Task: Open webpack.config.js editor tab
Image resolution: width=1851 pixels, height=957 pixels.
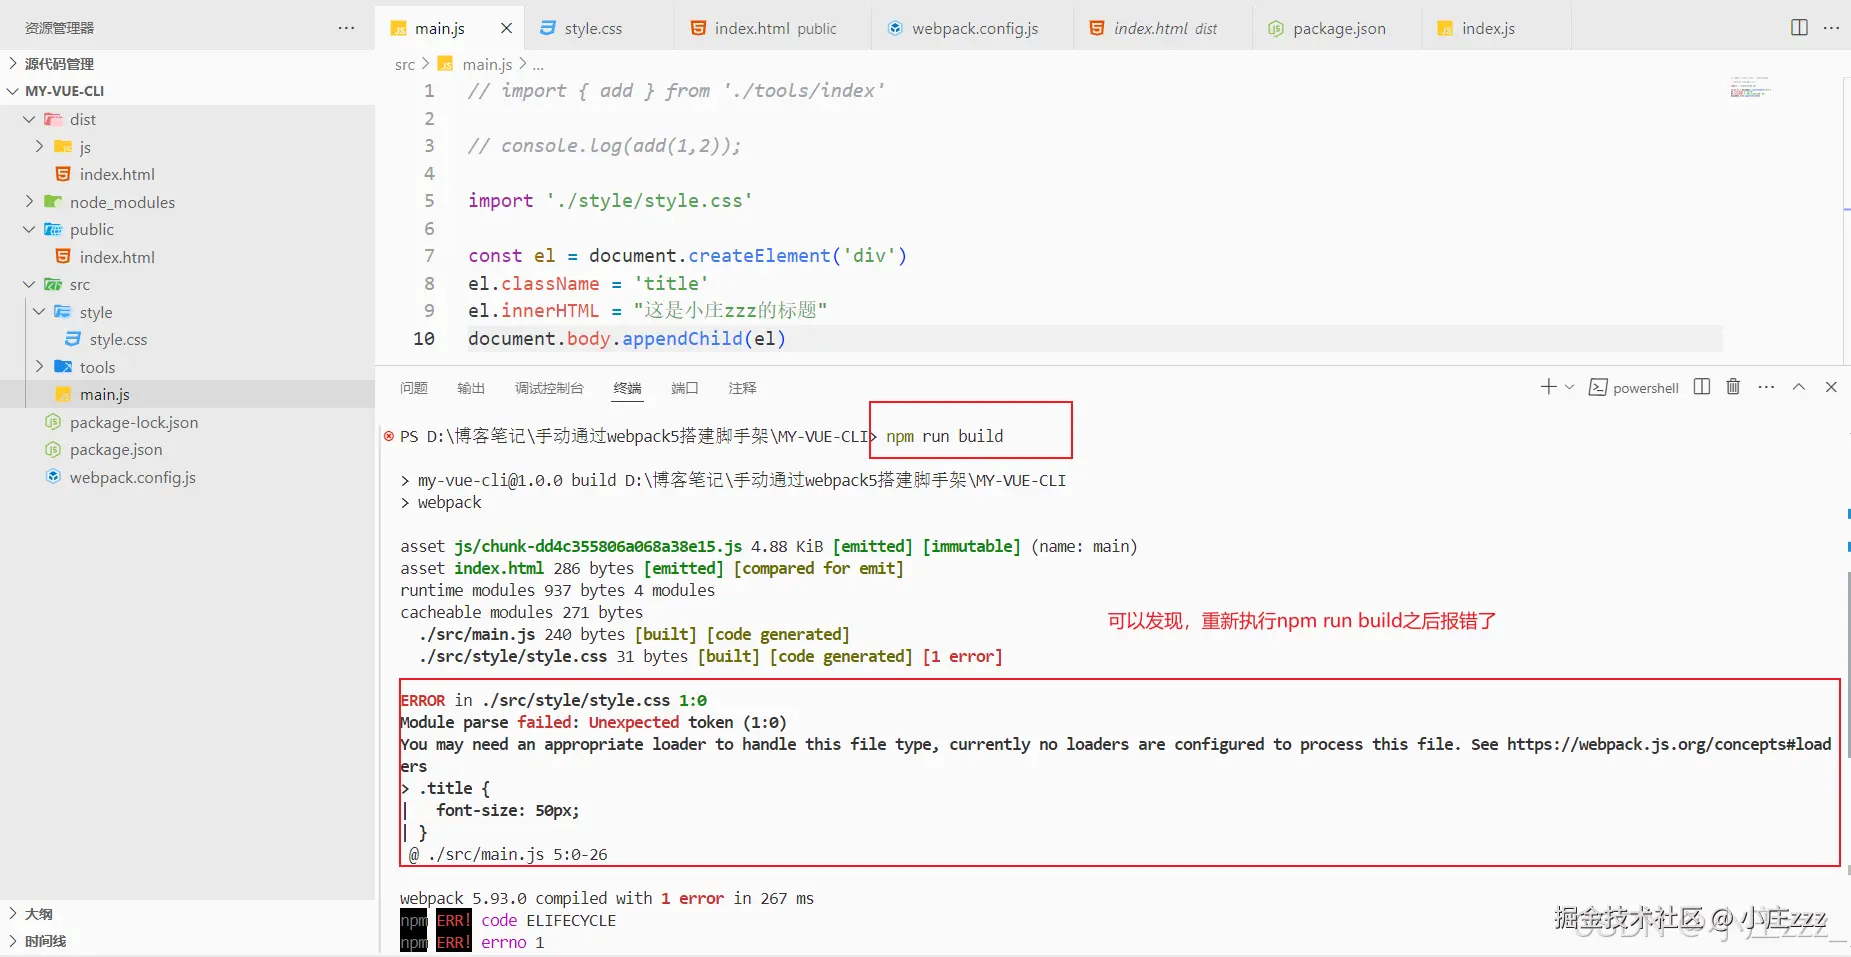Action: pyautogui.click(x=974, y=28)
